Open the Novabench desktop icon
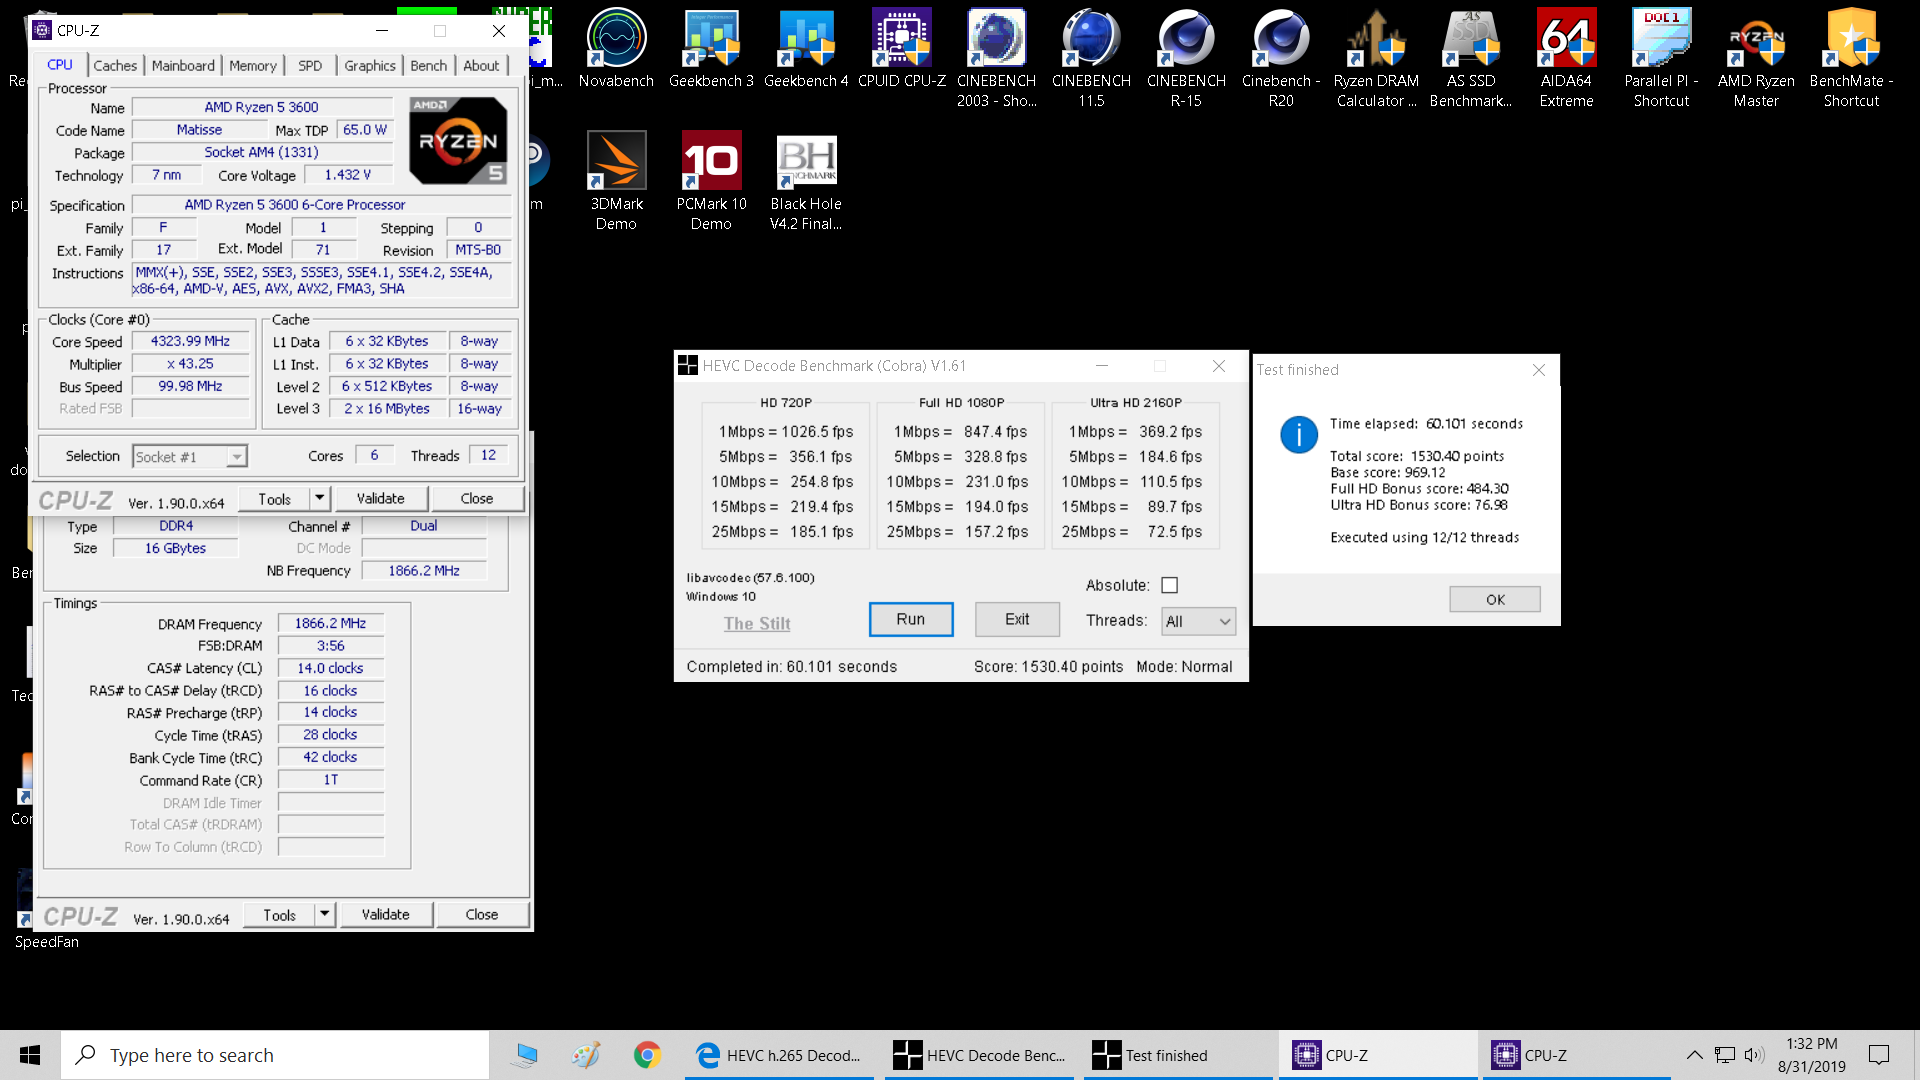The image size is (1920, 1080). click(x=616, y=48)
